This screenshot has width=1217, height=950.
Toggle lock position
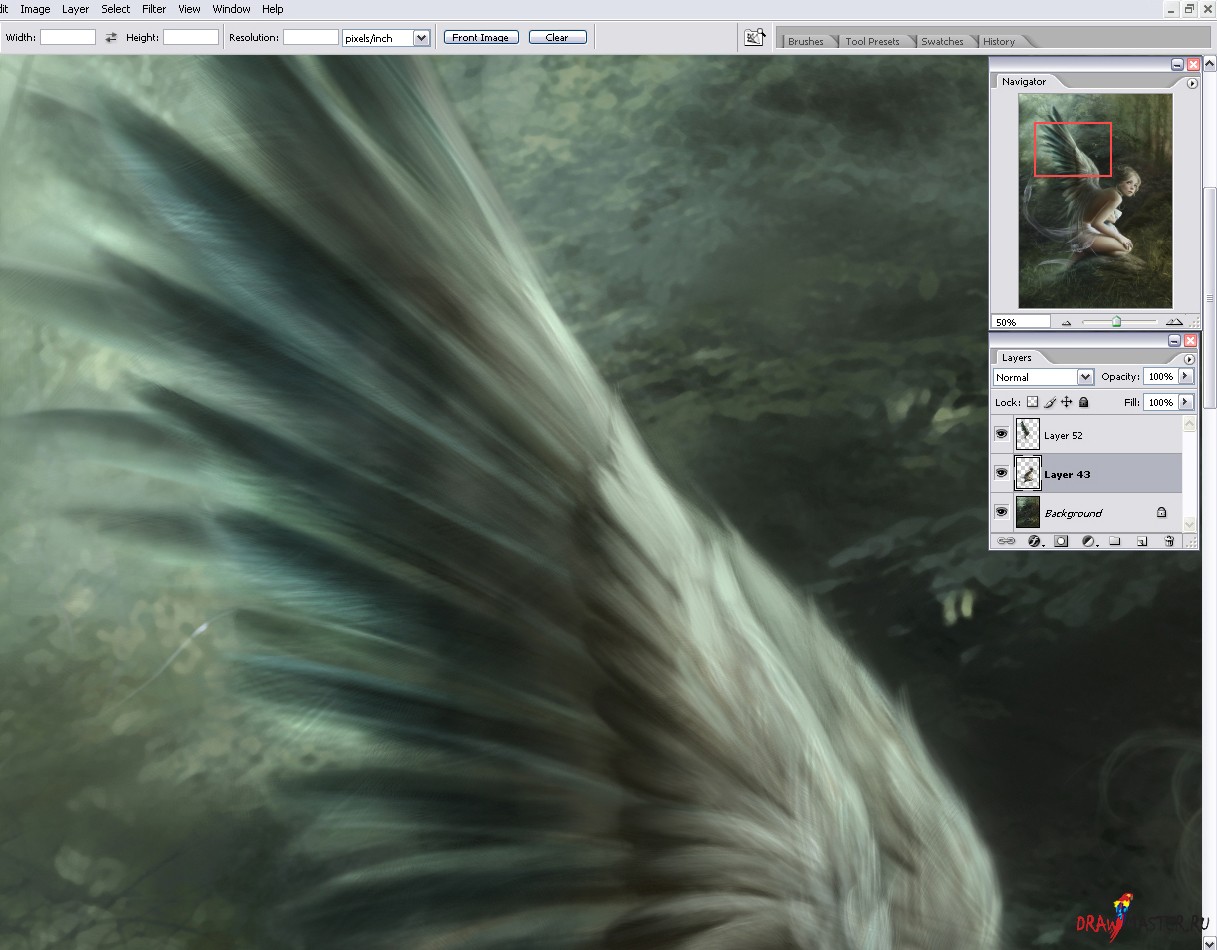tap(1067, 402)
